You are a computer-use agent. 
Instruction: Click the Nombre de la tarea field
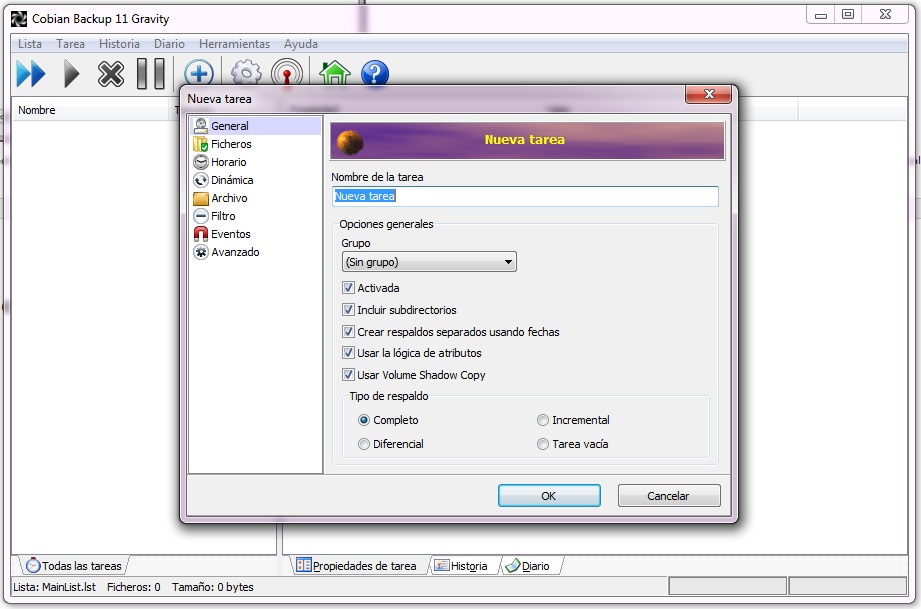[x=525, y=196]
